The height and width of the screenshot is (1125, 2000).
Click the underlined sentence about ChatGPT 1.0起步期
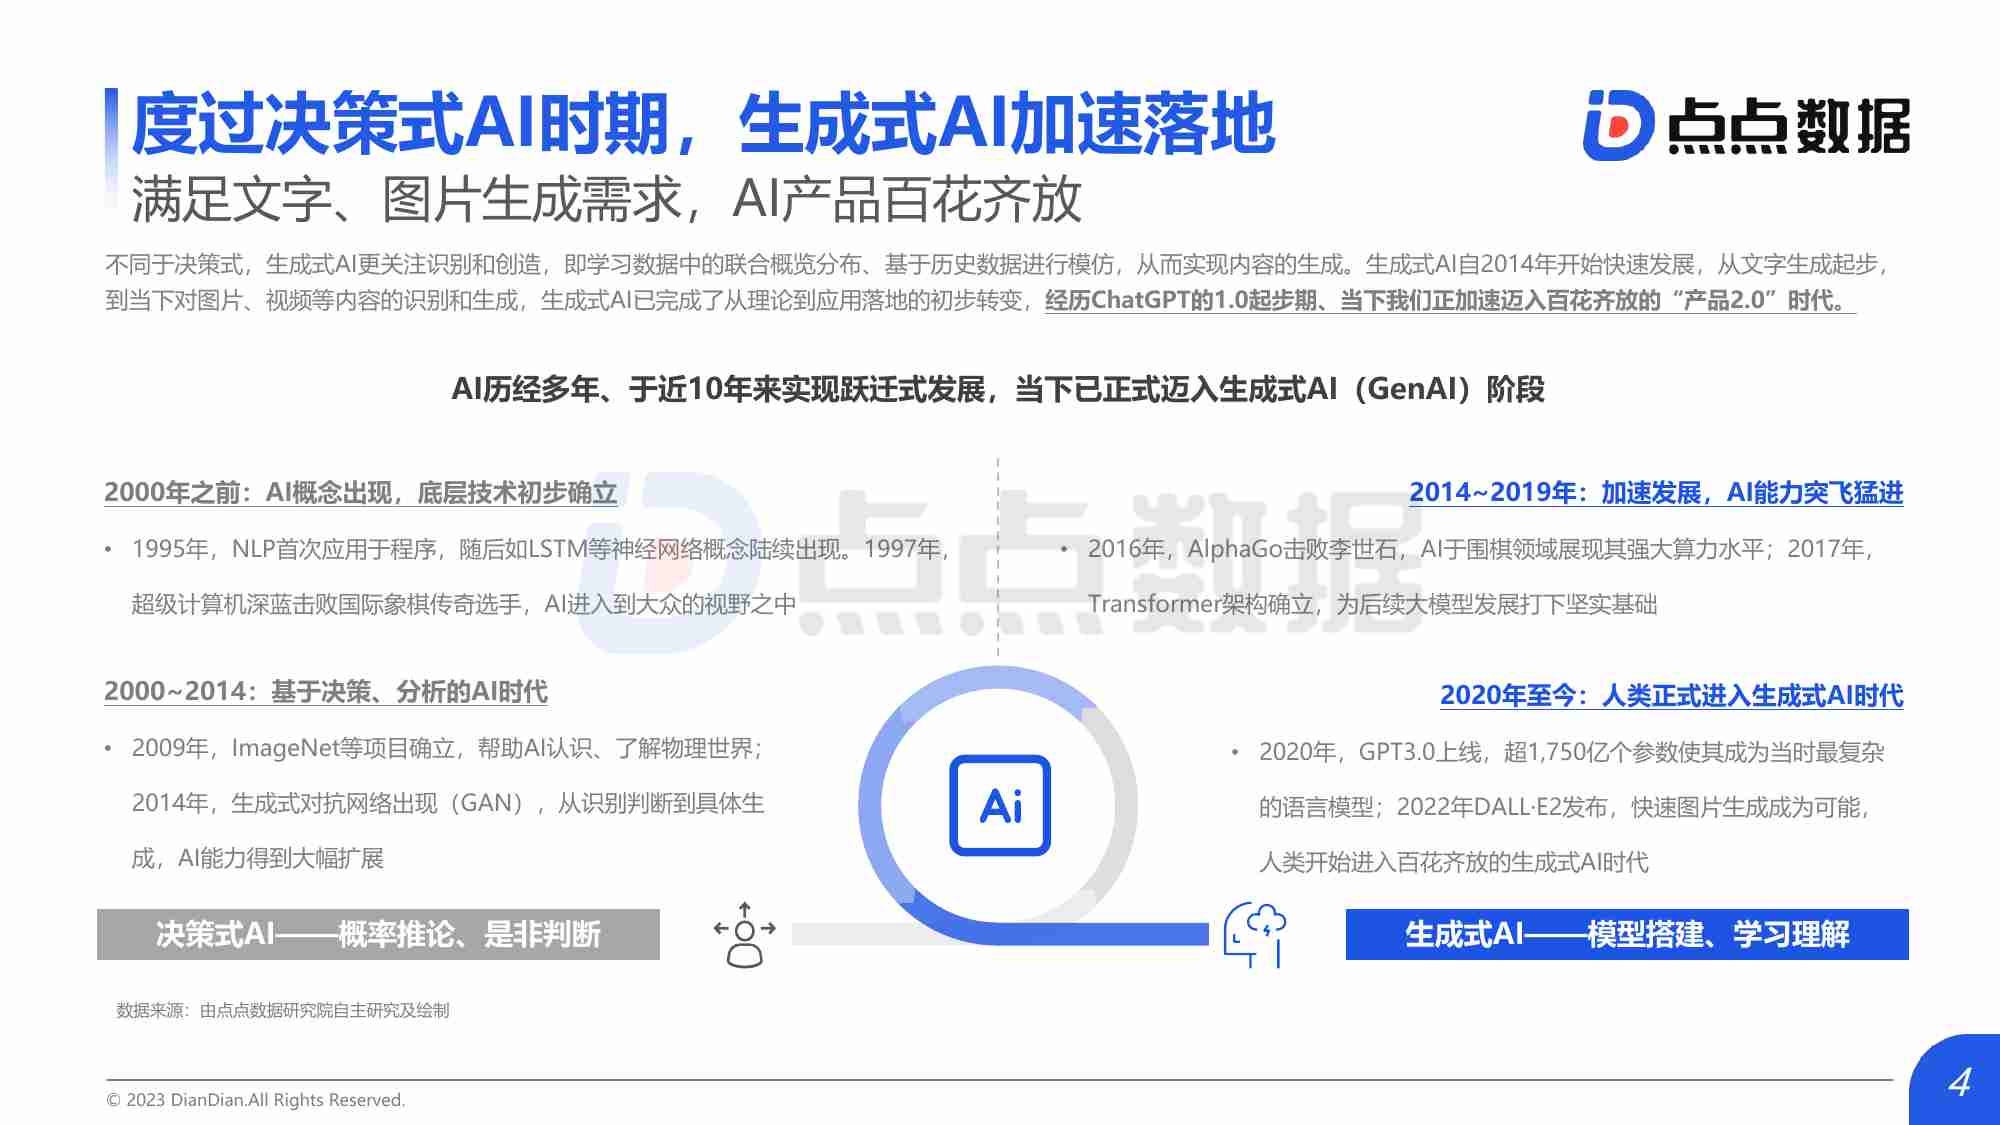pyautogui.click(x=1450, y=300)
